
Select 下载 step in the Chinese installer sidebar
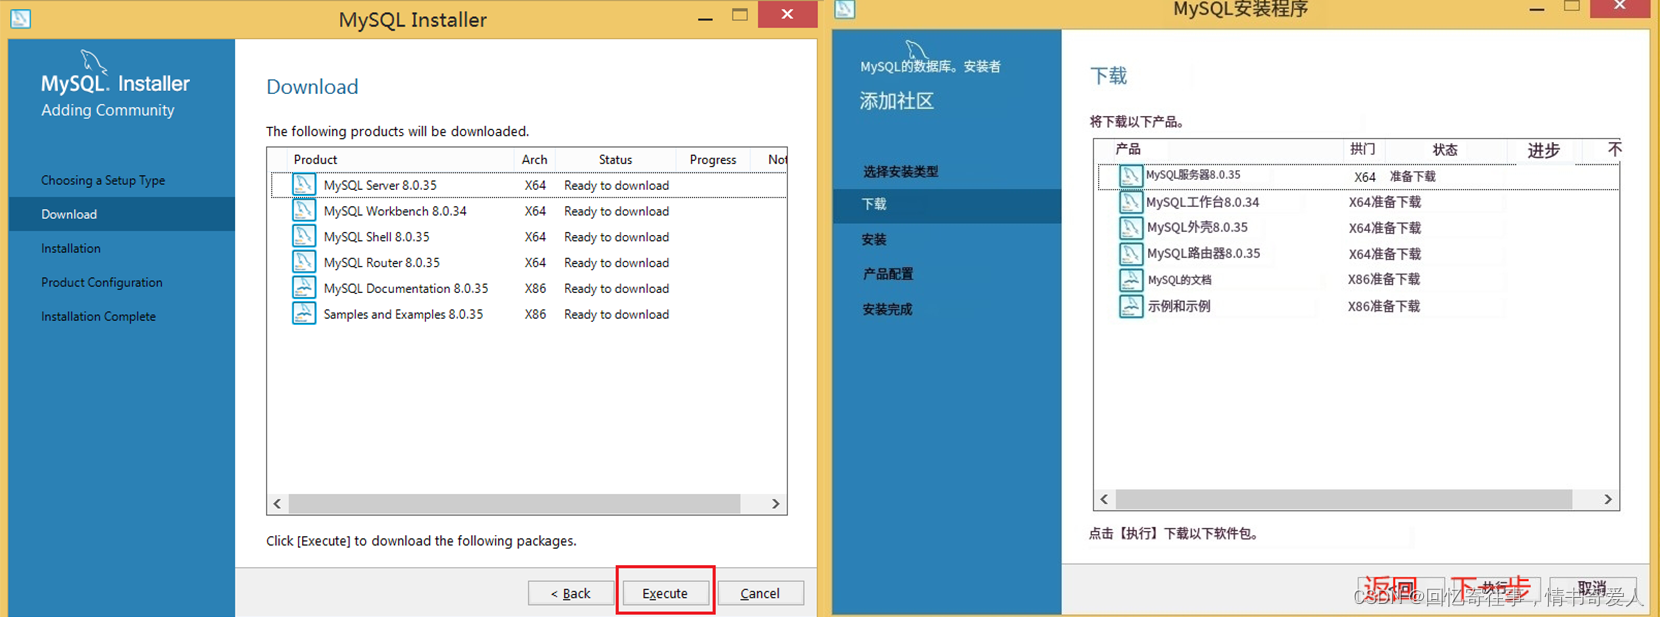[947, 204]
